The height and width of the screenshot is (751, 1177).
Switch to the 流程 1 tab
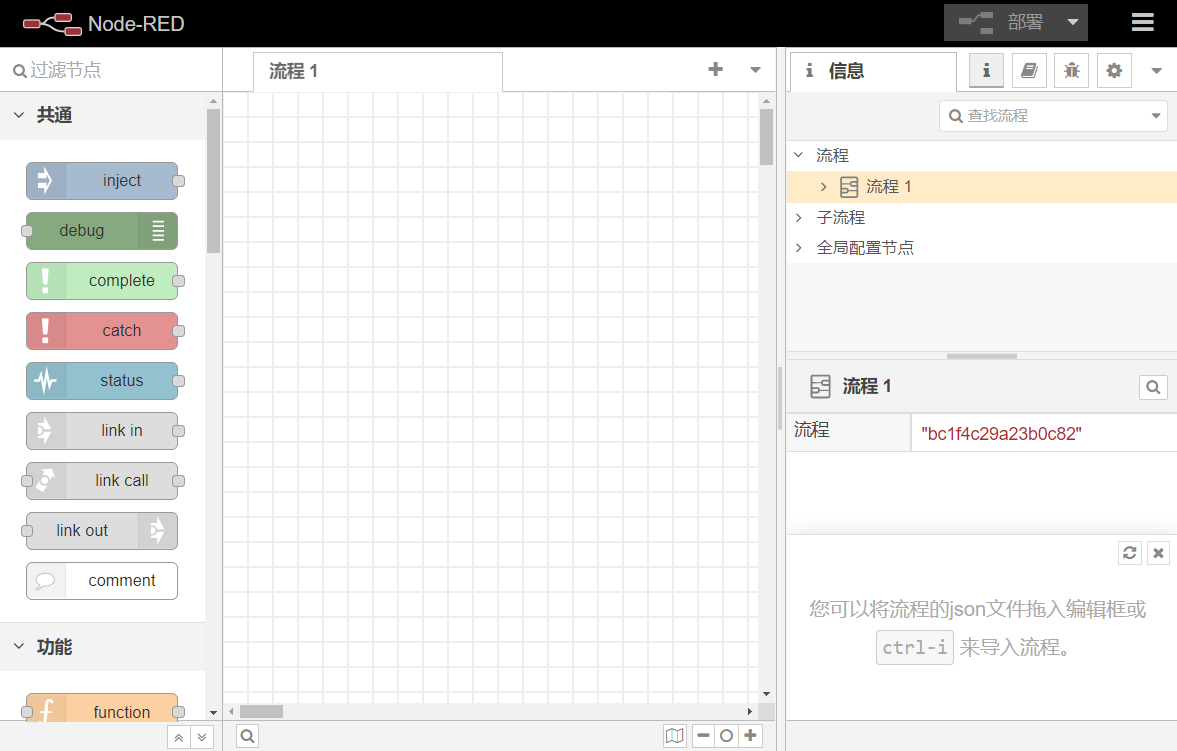(x=378, y=71)
